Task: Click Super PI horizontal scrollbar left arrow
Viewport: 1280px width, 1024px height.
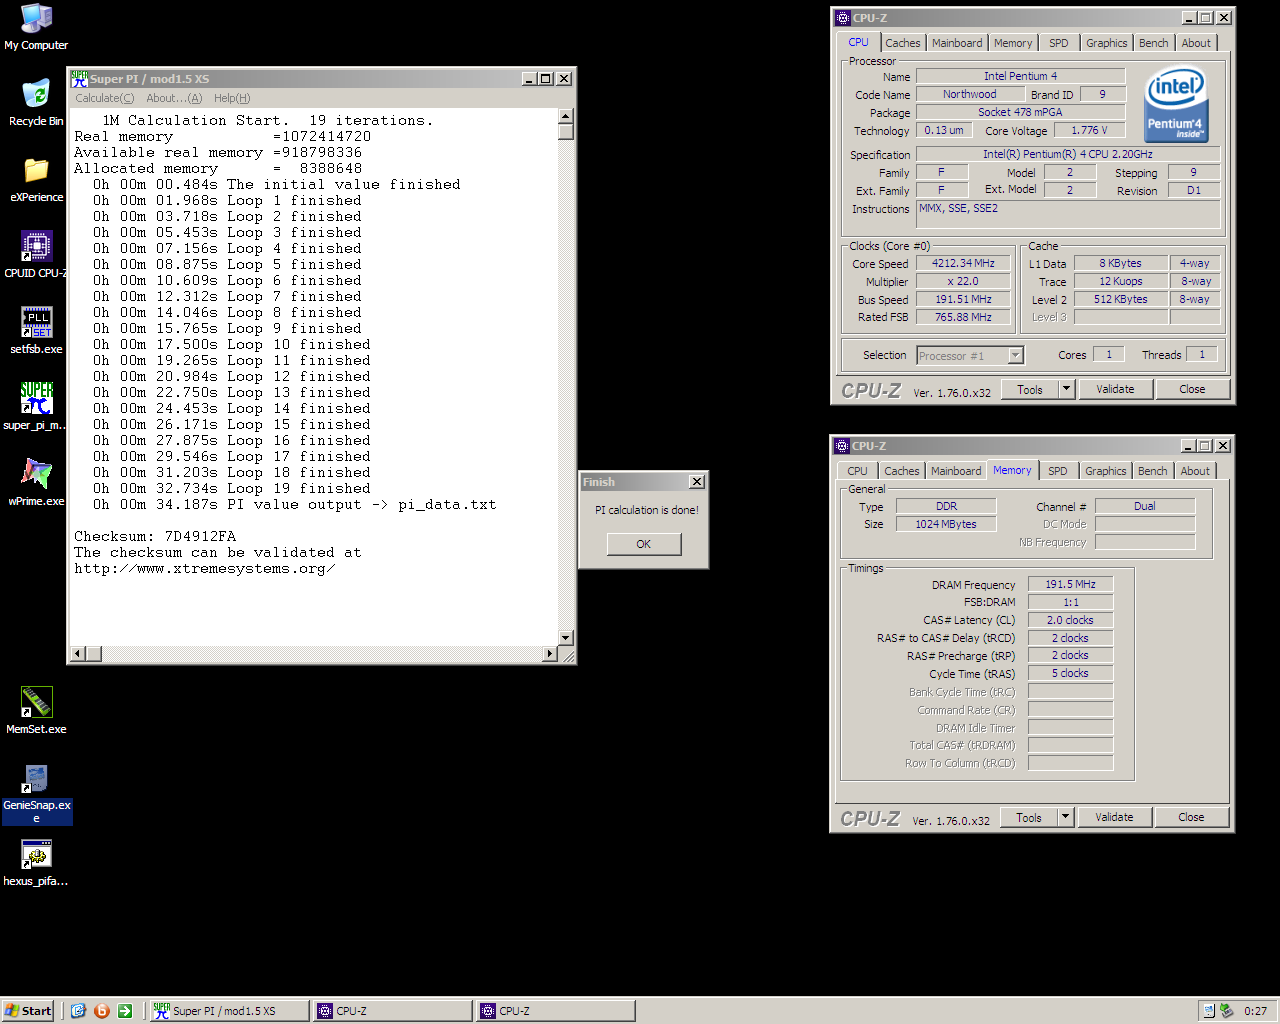Action: [x=76, y=654]
